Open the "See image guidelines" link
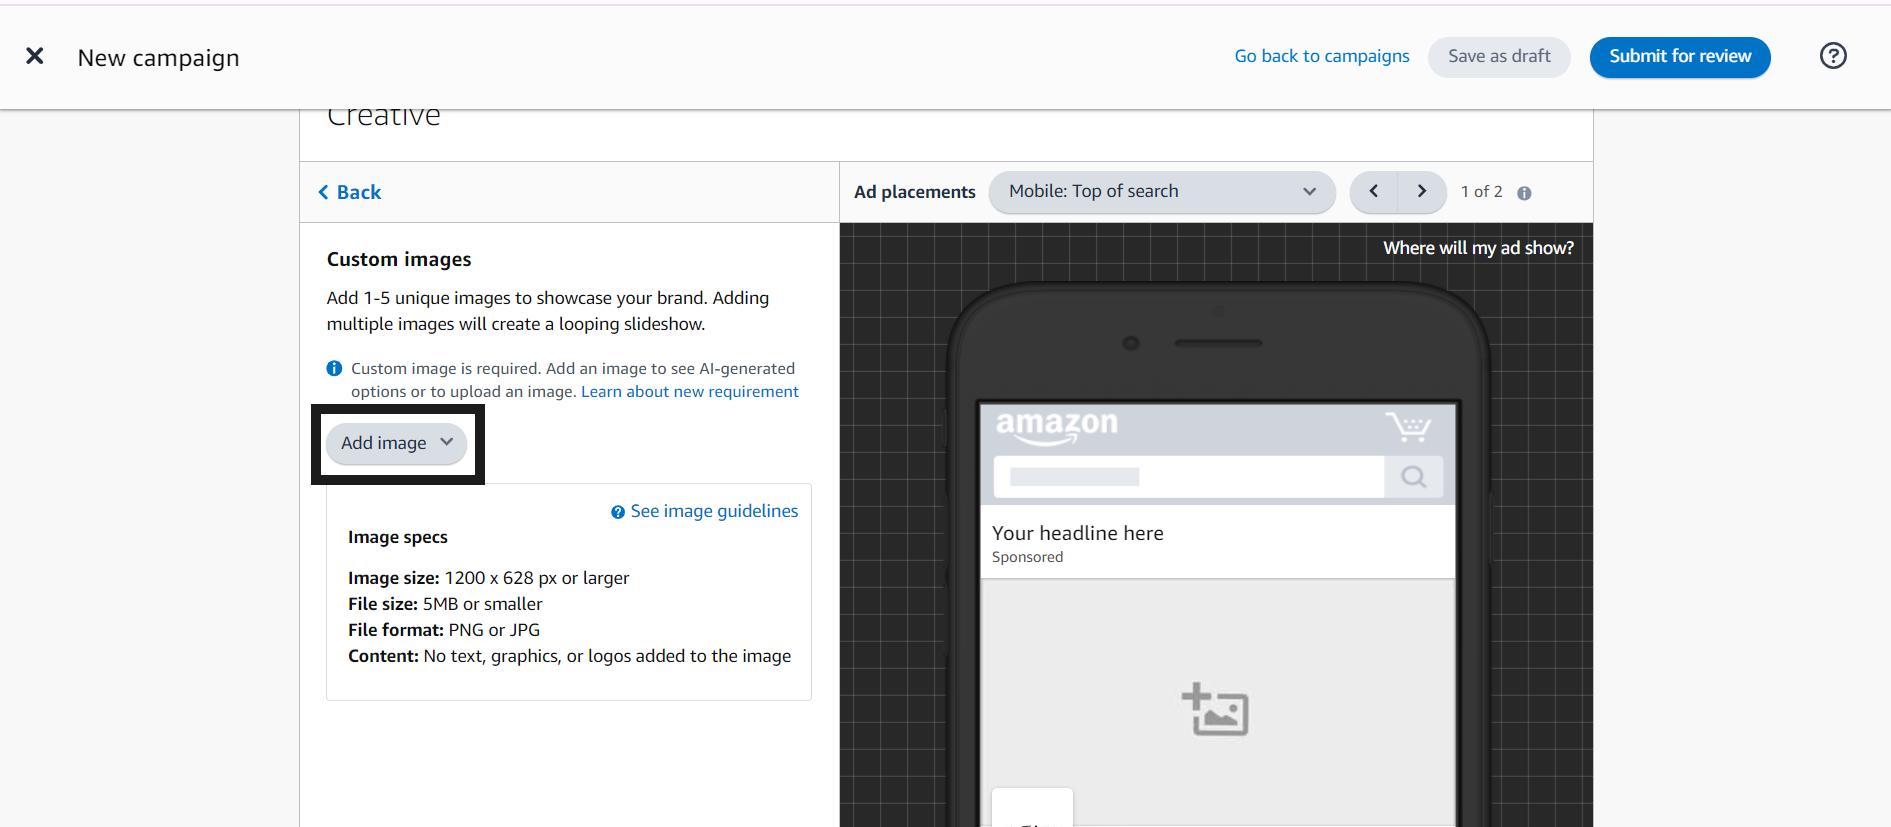The width and height of the screenshot is (1891, 827). click(x=713, y=511)
